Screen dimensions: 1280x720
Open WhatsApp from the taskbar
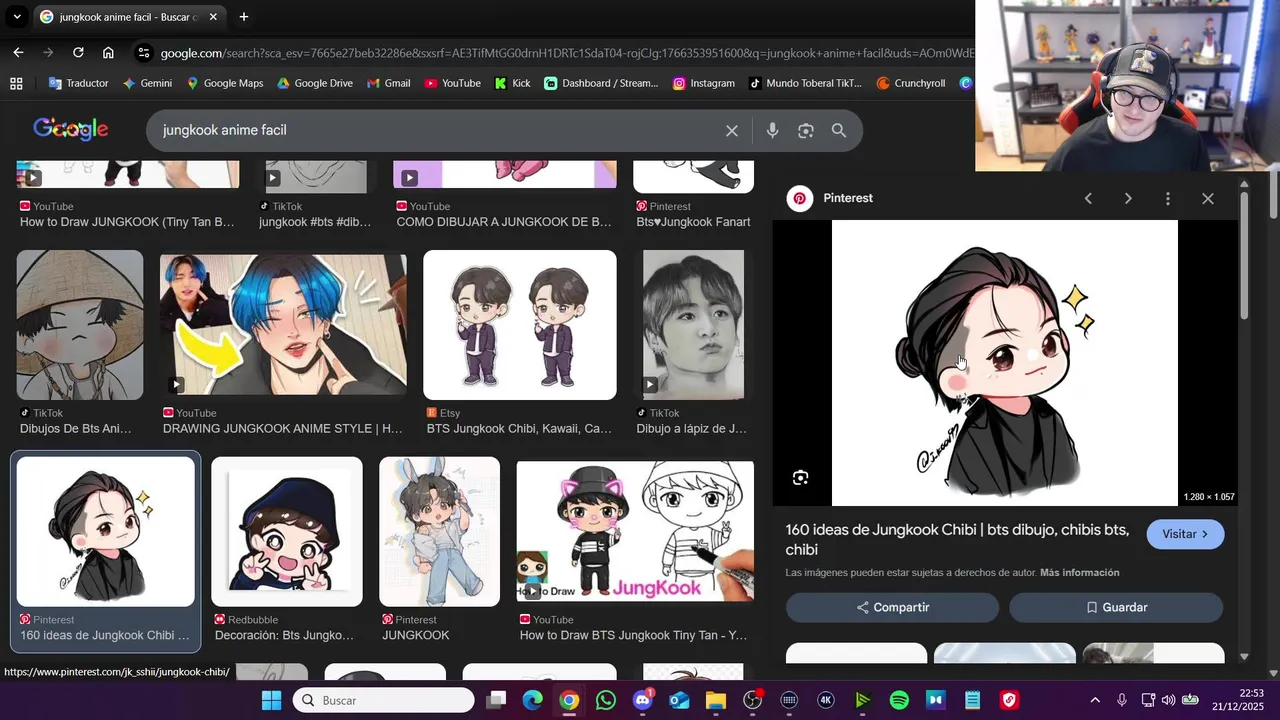click(606, 700)
